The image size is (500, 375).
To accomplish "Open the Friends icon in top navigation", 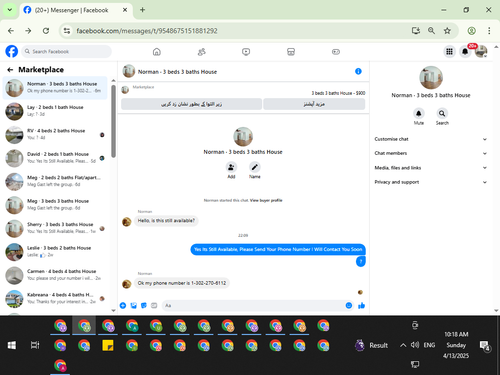I will coord(202,52).
